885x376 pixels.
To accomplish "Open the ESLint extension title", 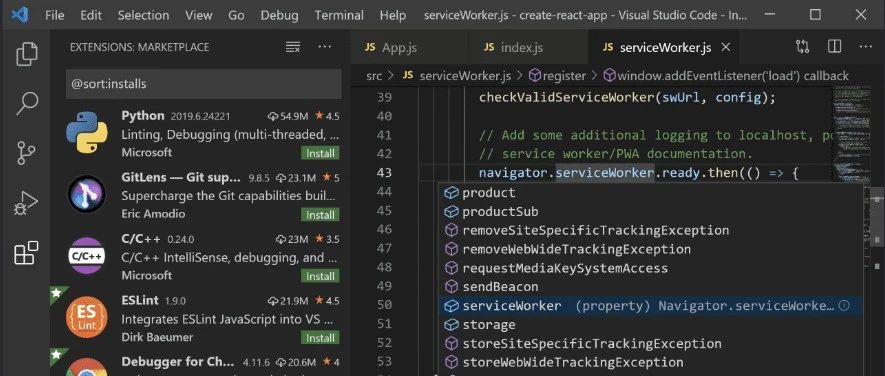I will 140,300.
